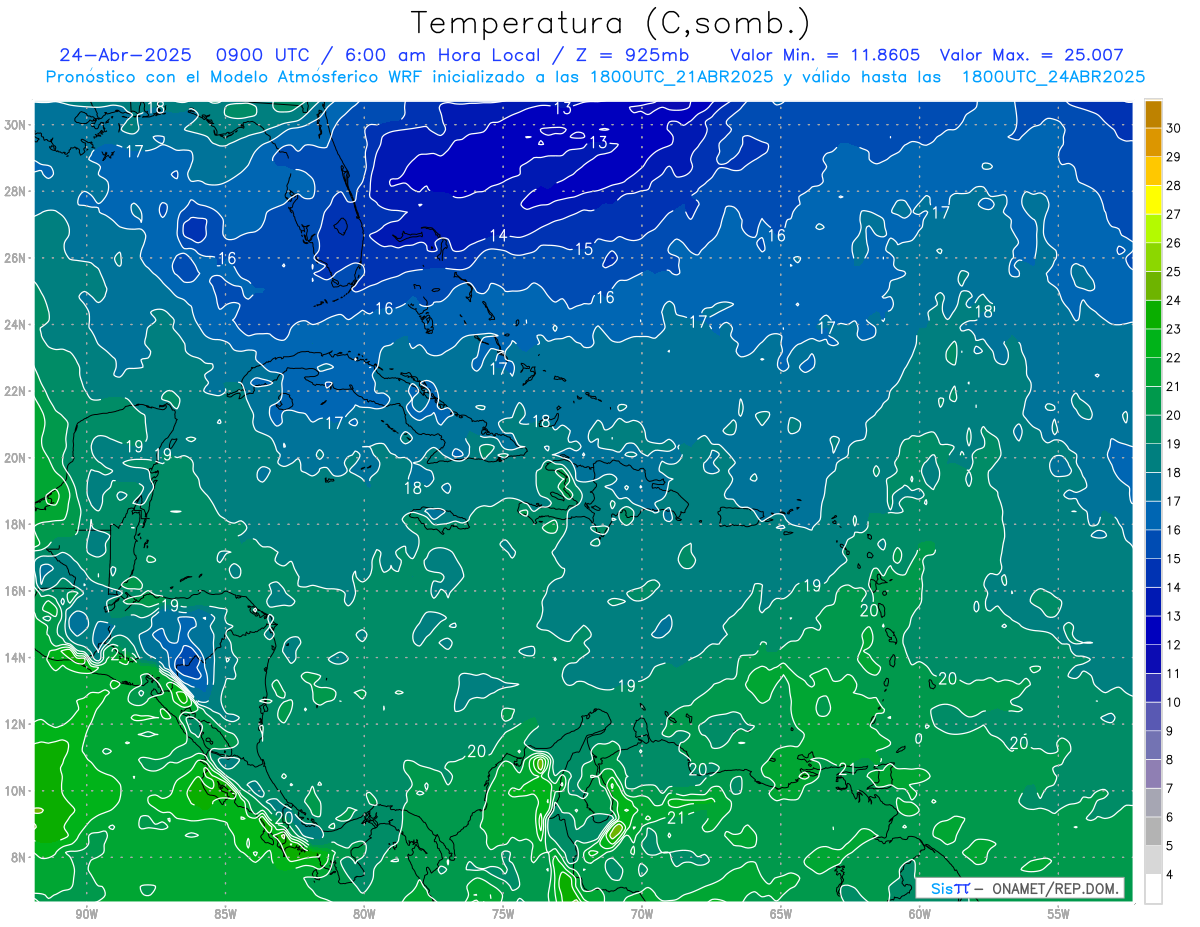Click the '75W' longitude axis label
Image resolution: width=1200 pixels, height=927 pixels.
pyautogui.click(x=503, y=914)
